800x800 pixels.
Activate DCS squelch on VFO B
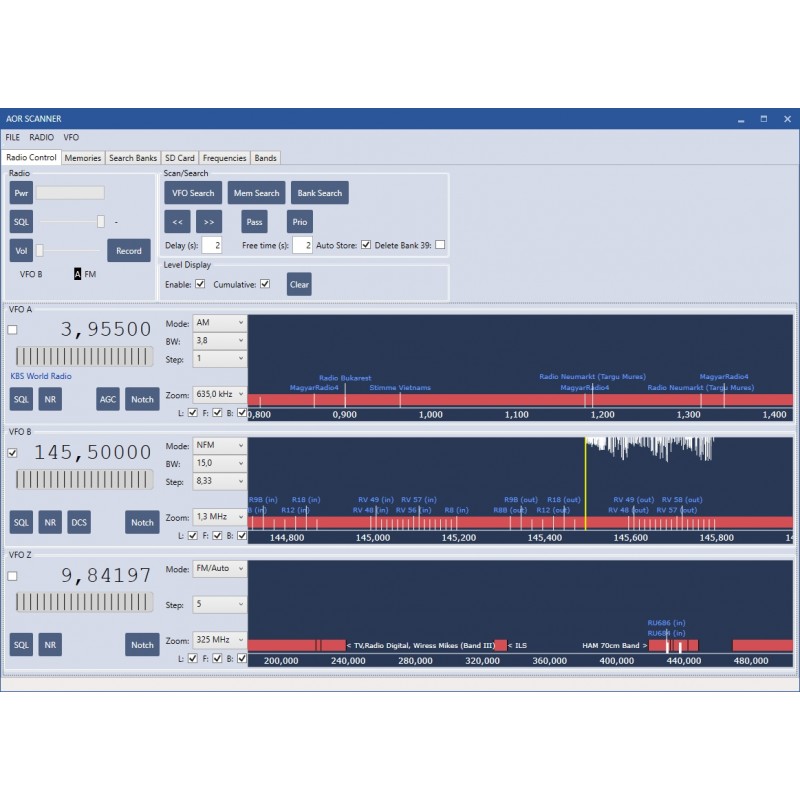coord(79,522)
